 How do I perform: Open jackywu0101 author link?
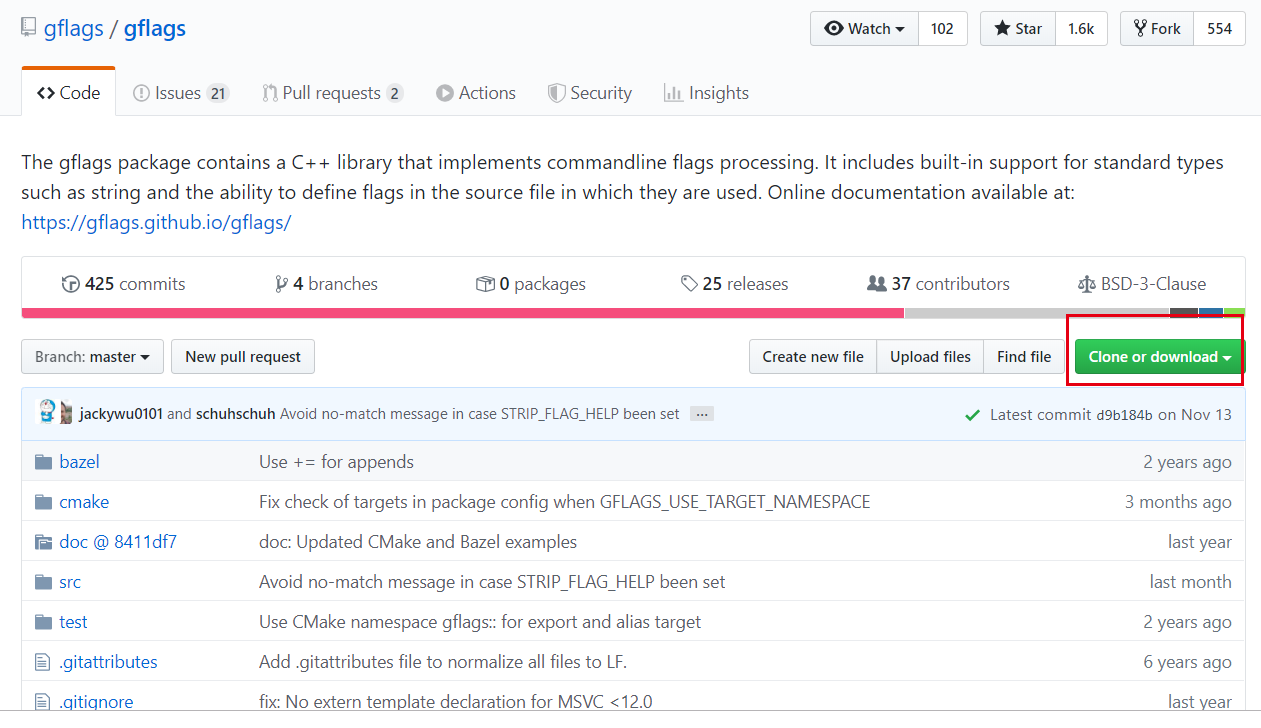pos(121,414)
